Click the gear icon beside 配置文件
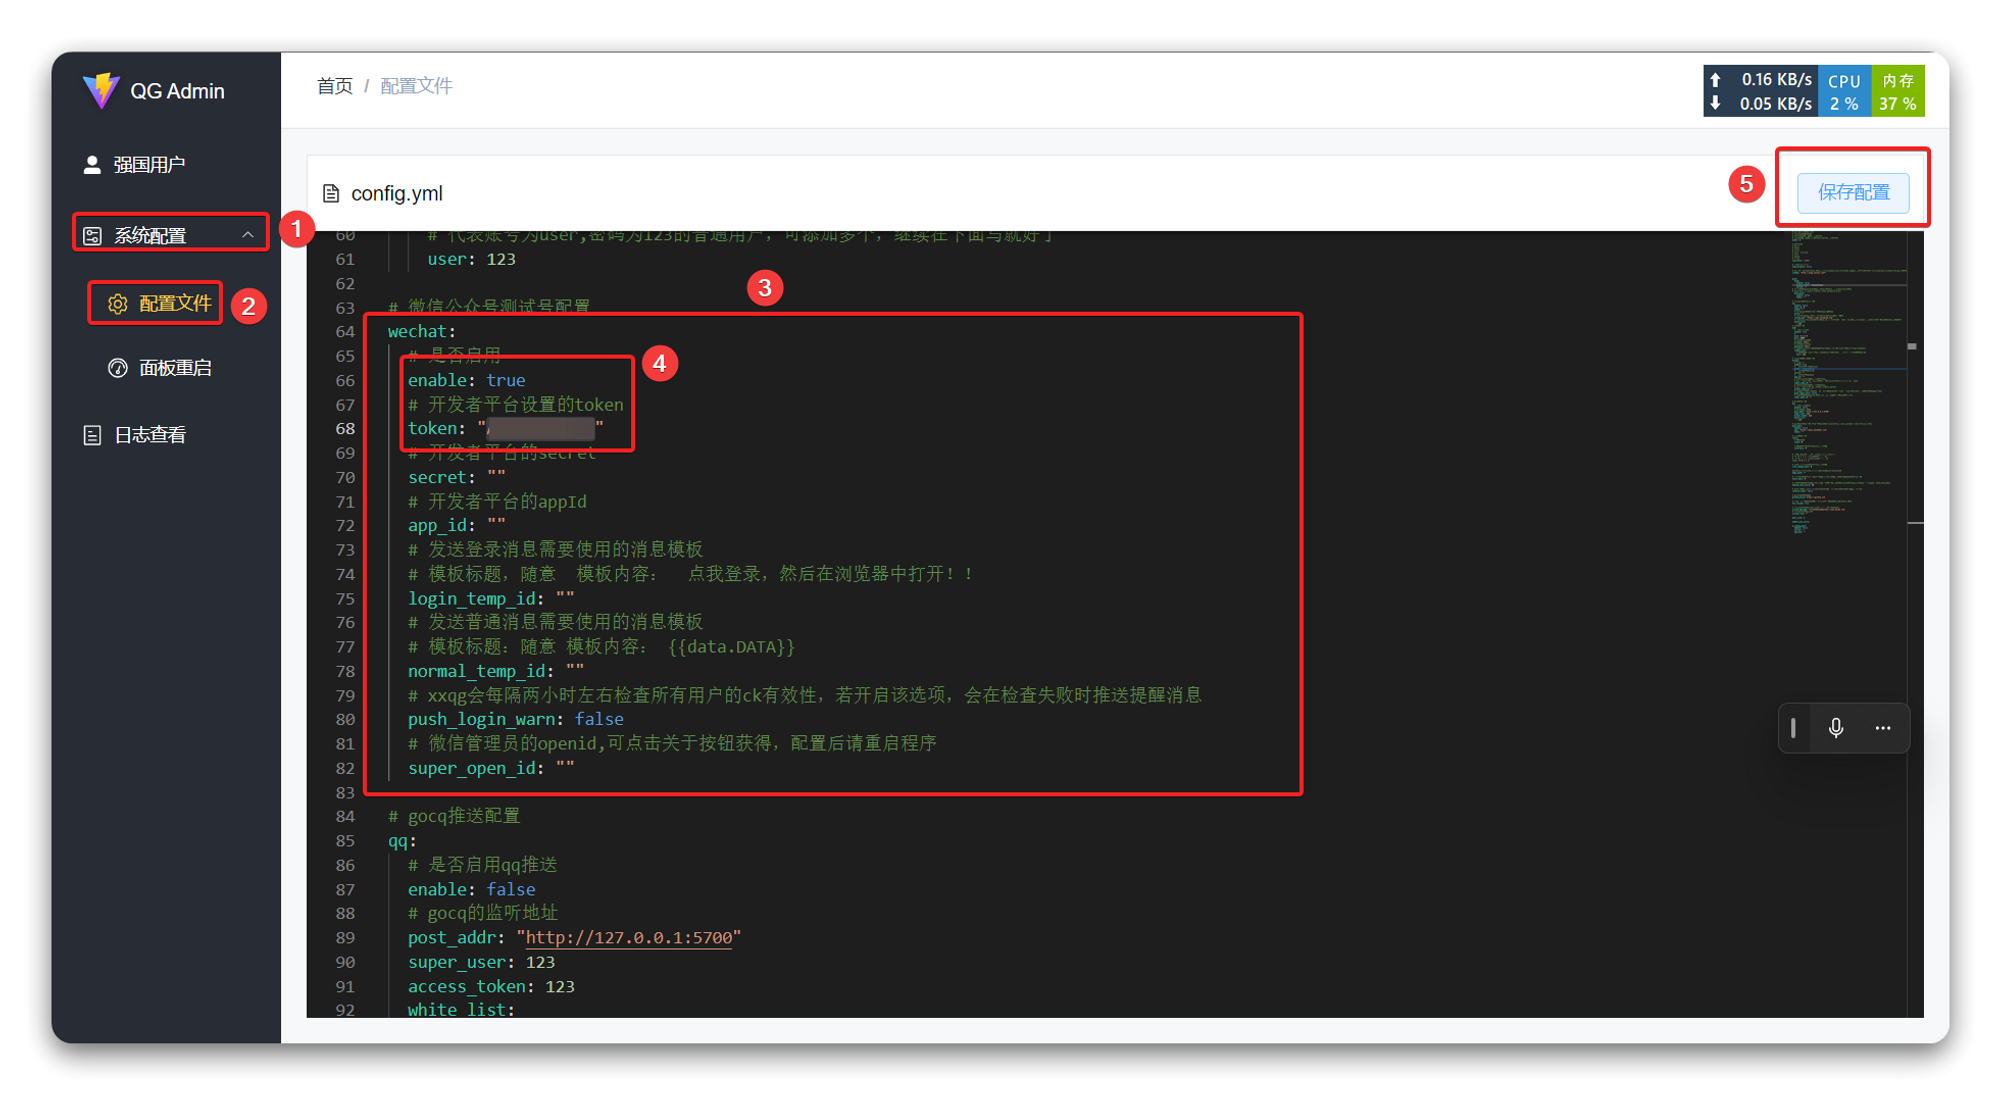The height and width of the screenshot is (1094, 2000). [x=118, y=304]
